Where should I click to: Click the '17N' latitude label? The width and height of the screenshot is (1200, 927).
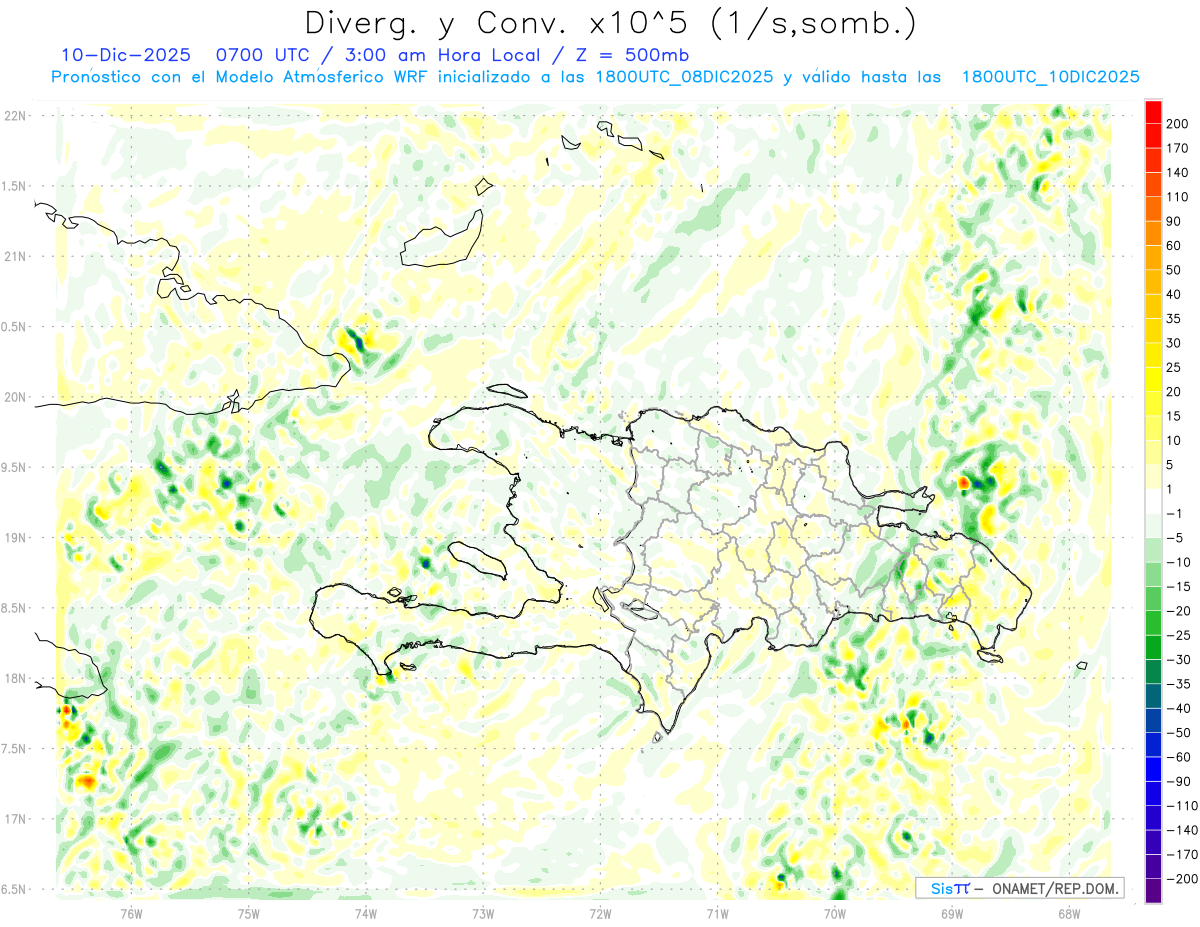pos(15,819)
